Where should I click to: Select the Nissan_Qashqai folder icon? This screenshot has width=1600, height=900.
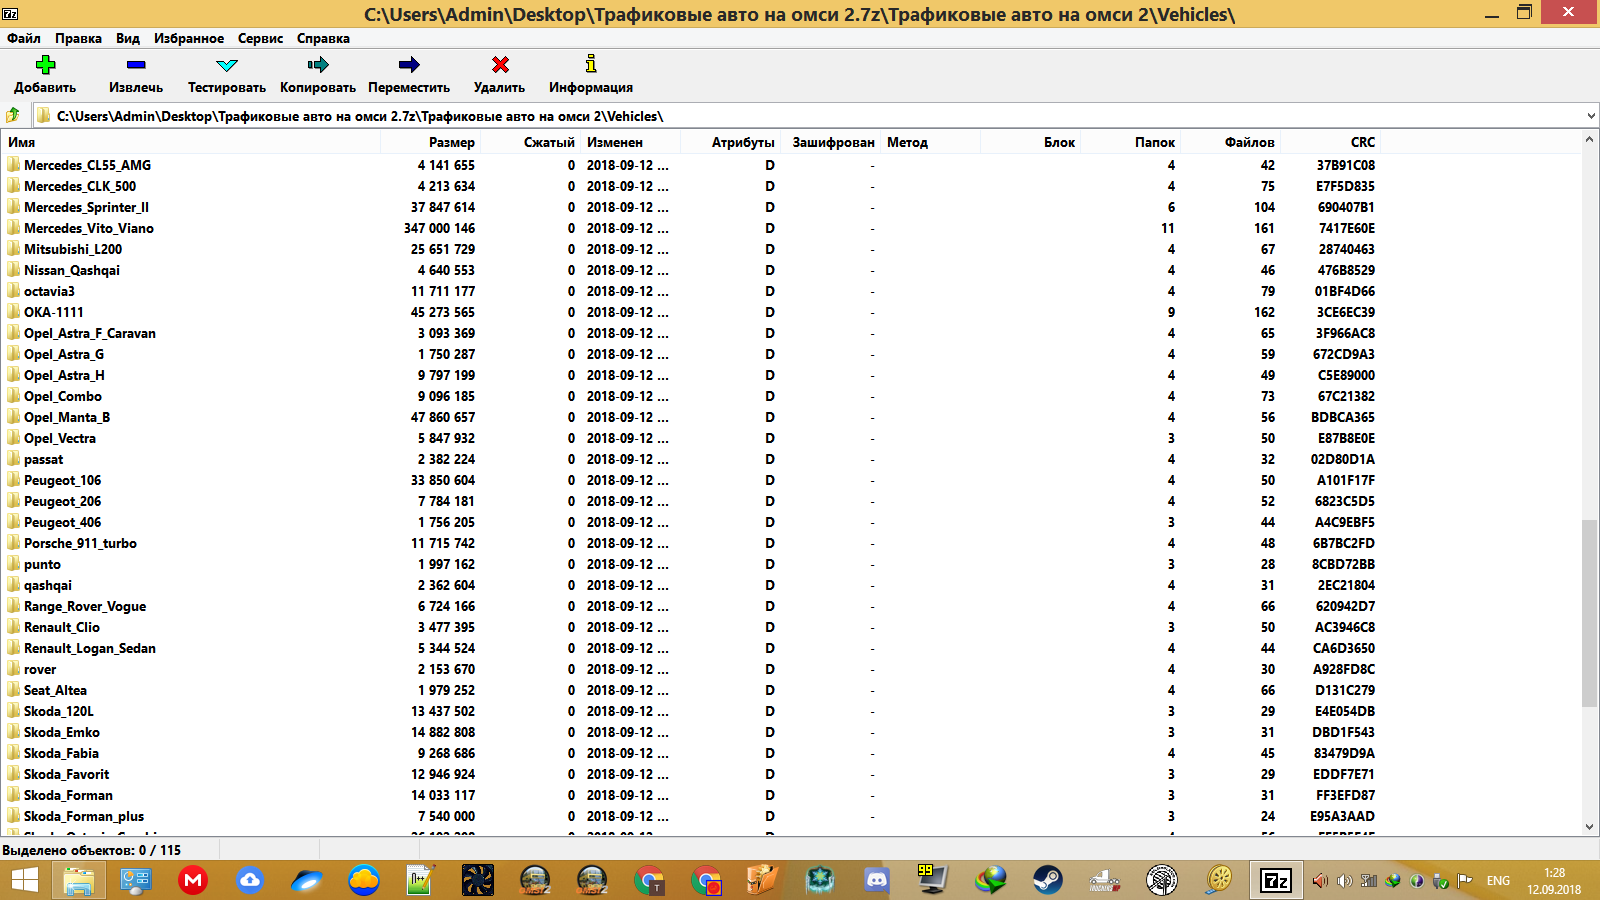point(13,270)
